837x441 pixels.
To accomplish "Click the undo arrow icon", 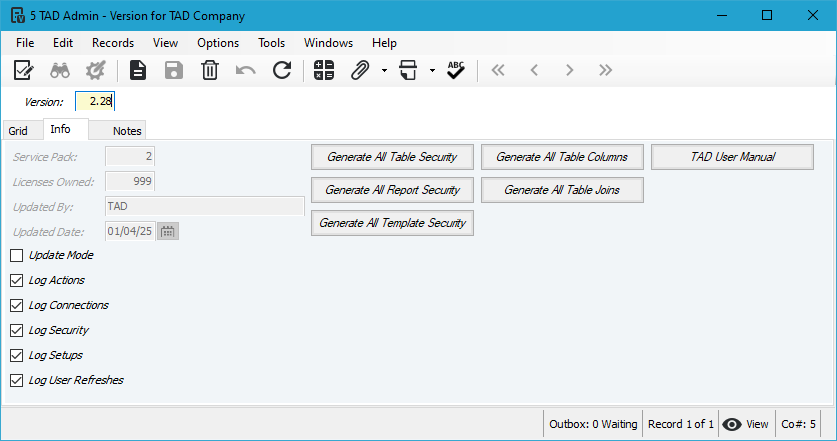I will pyautogui.click(x=246, y=70).
